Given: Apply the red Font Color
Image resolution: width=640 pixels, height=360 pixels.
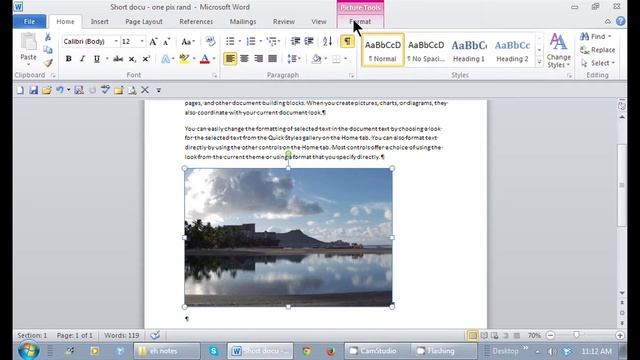Looking at the screenshot, I should click(x=205, y=59).
